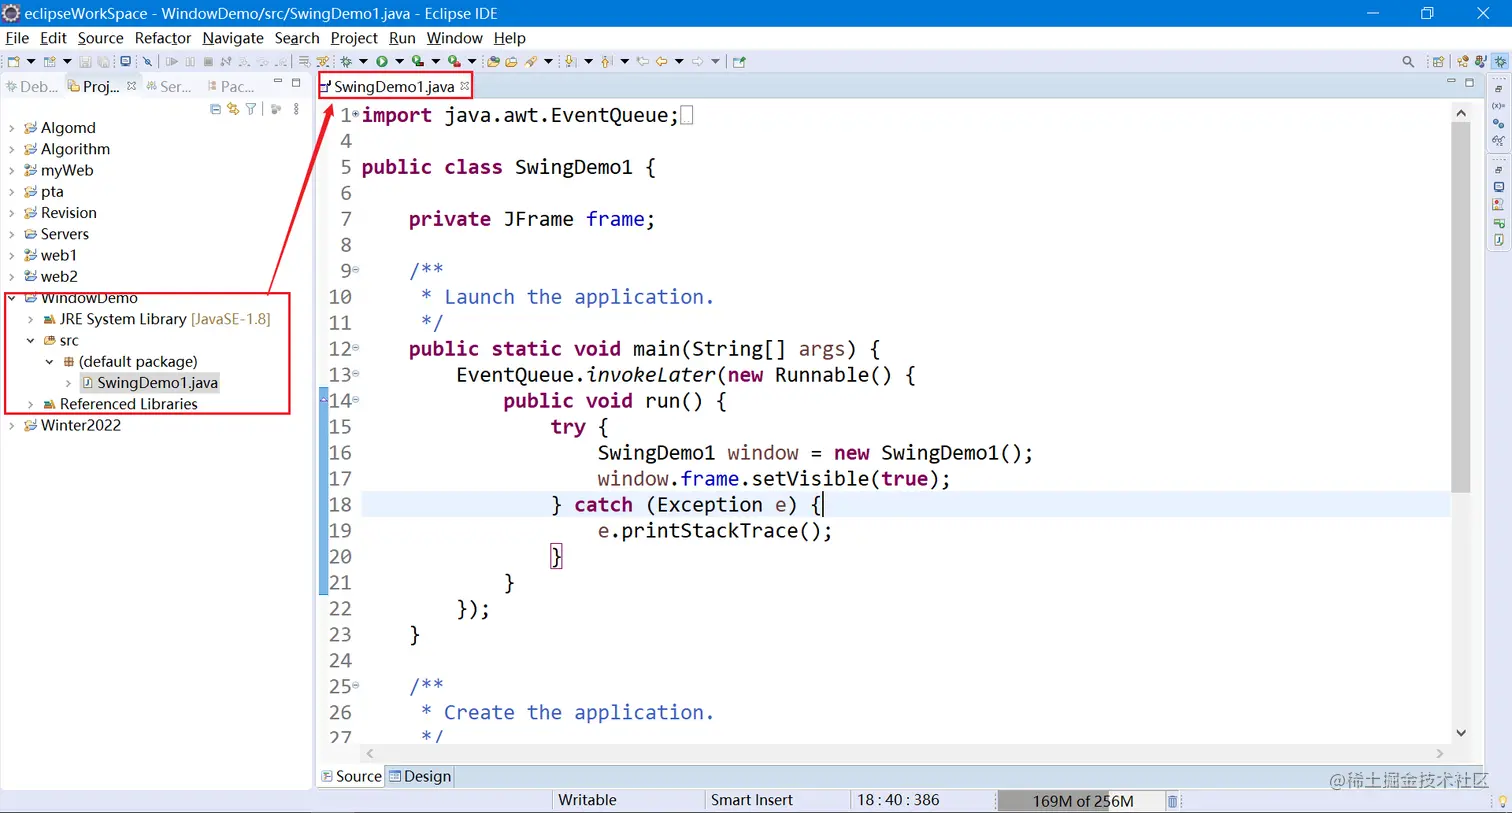Screen dimensions: 1512x813
Task: Toggle the Debug perspective button
Action: click(1500, 61)
